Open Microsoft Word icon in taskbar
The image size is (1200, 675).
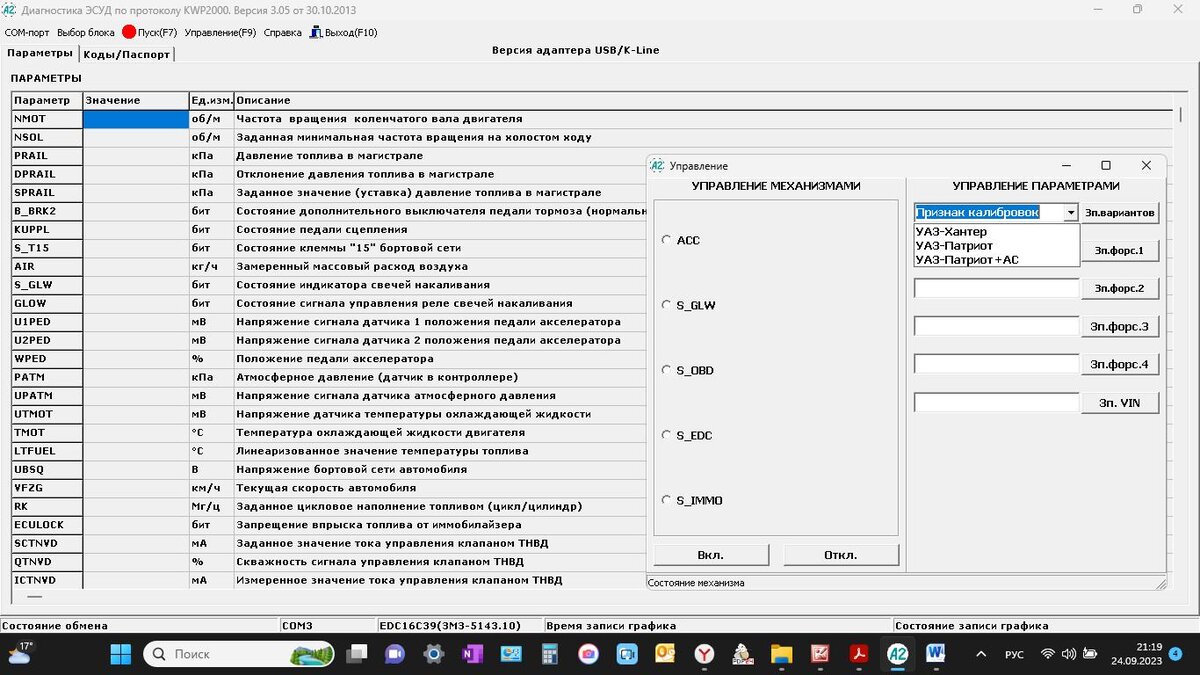(x=936, y=654)
